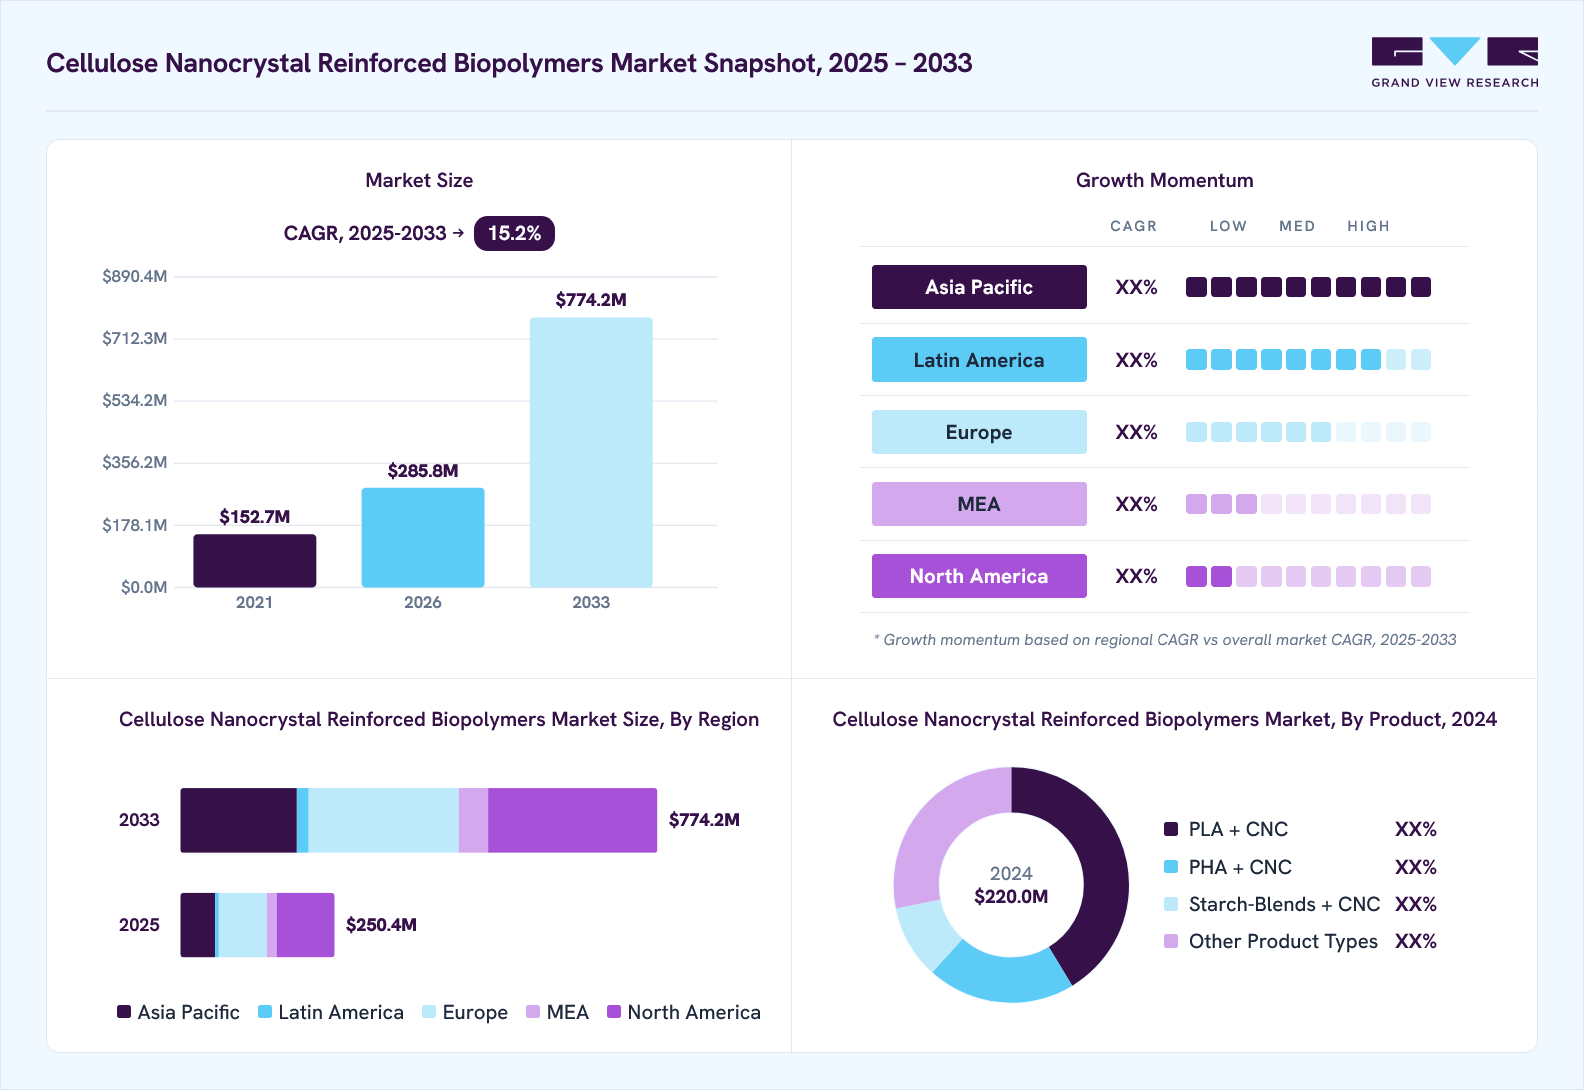1584x1090 pixels.
Task: Click the growth momentum footnote text
Action: click(1165, 640)
